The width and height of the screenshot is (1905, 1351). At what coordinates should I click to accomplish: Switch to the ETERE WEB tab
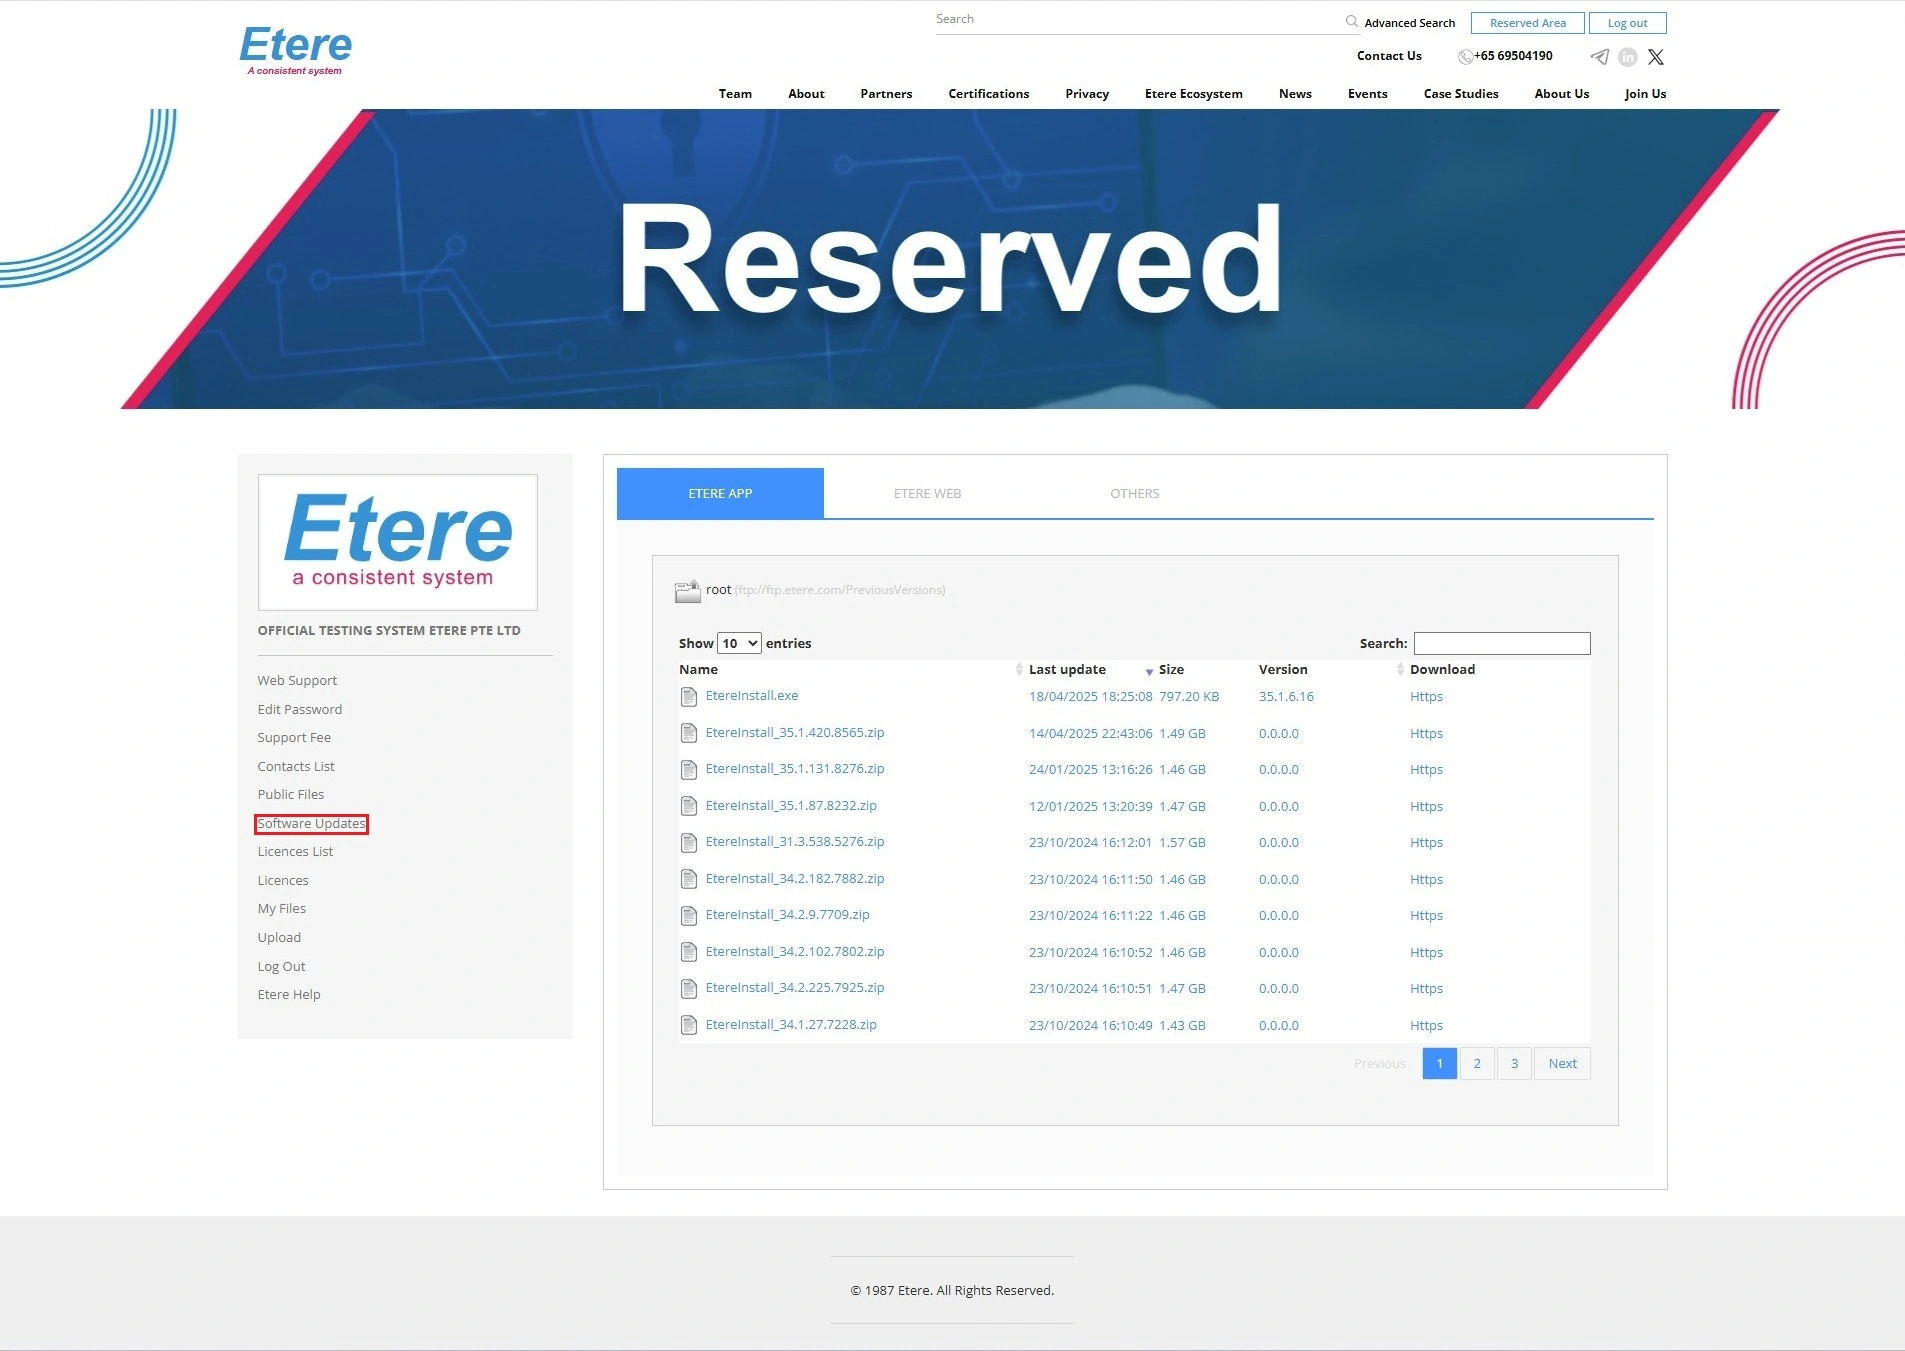coord(927,494)
